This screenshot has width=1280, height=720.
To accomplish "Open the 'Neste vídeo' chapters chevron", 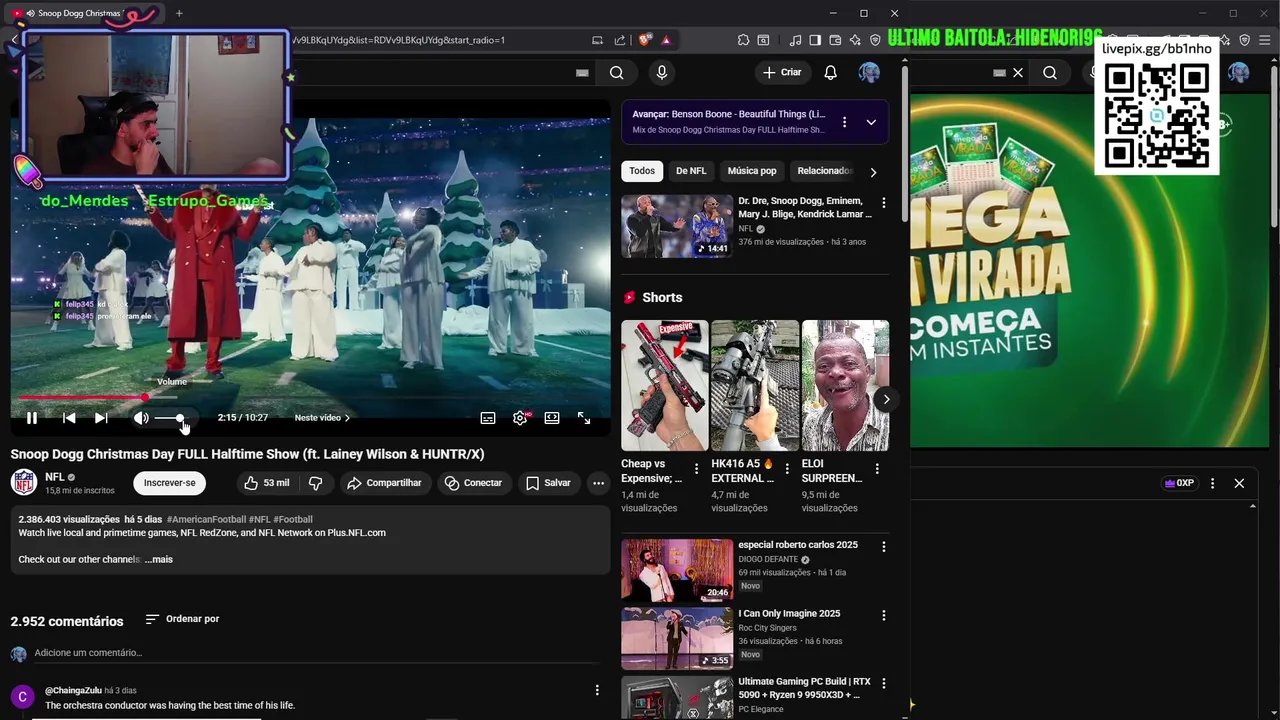I will [347, 418].
